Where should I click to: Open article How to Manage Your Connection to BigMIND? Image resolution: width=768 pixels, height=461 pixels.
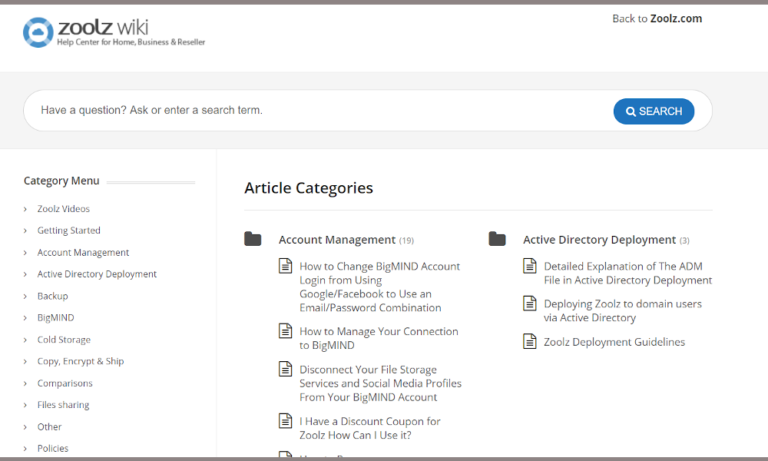pos(379,338)
